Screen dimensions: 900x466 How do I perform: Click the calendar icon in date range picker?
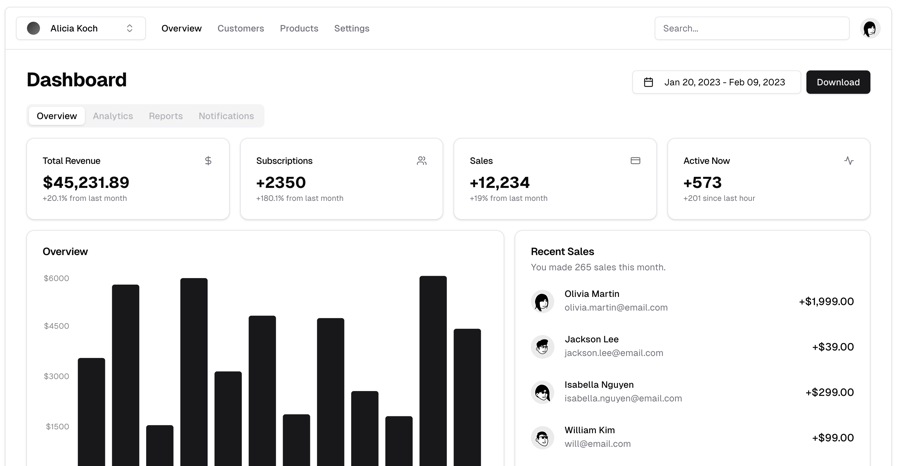click(648, 82)
